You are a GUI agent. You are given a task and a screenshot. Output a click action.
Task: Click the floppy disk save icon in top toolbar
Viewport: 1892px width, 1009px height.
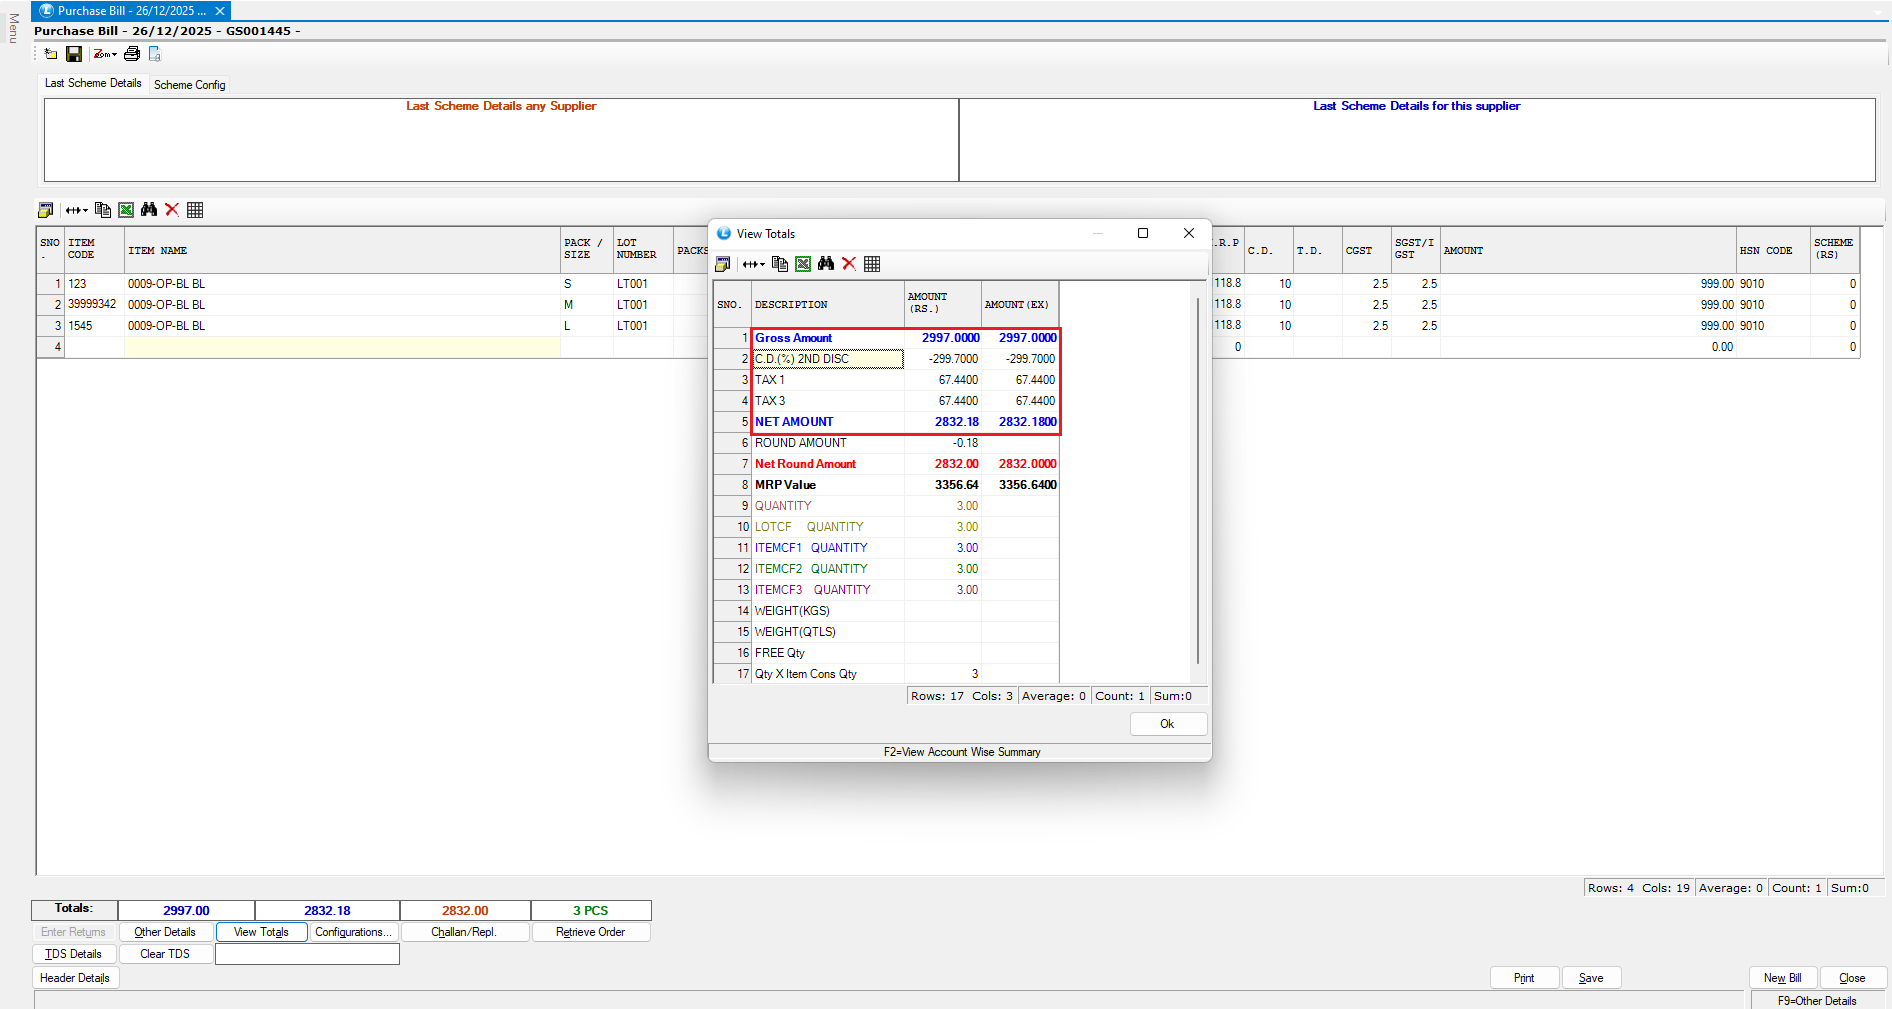[74, 54]
